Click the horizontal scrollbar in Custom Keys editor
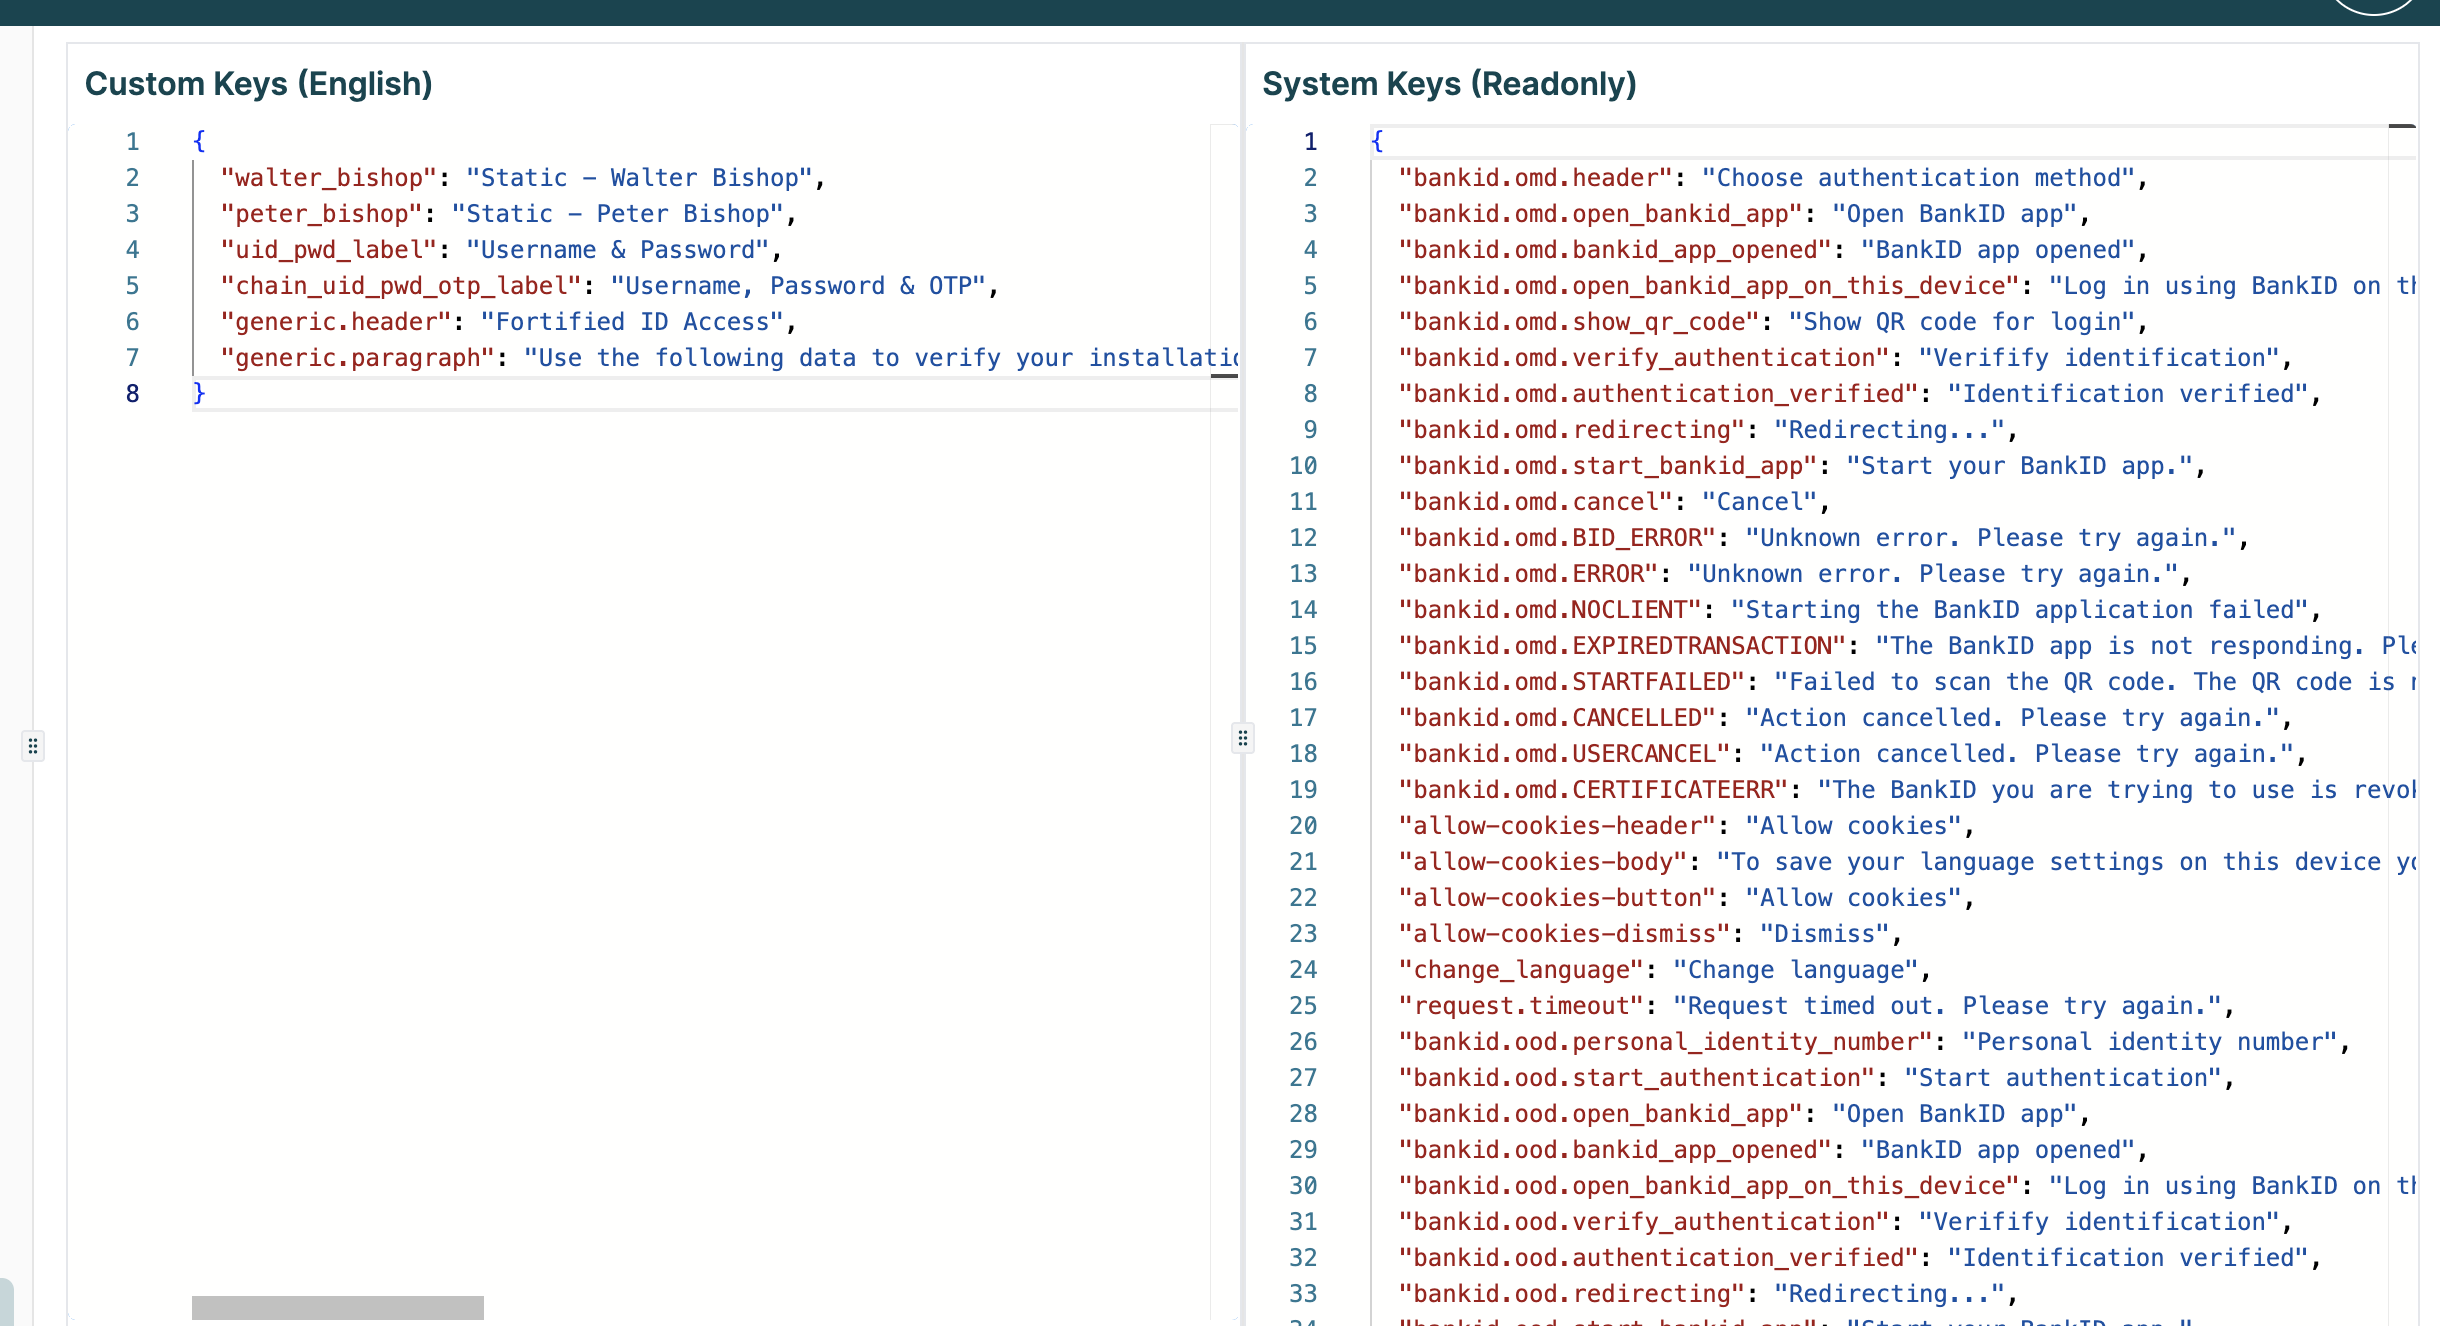Screen dimensions: 2440x1326 tap(338, 1307)
